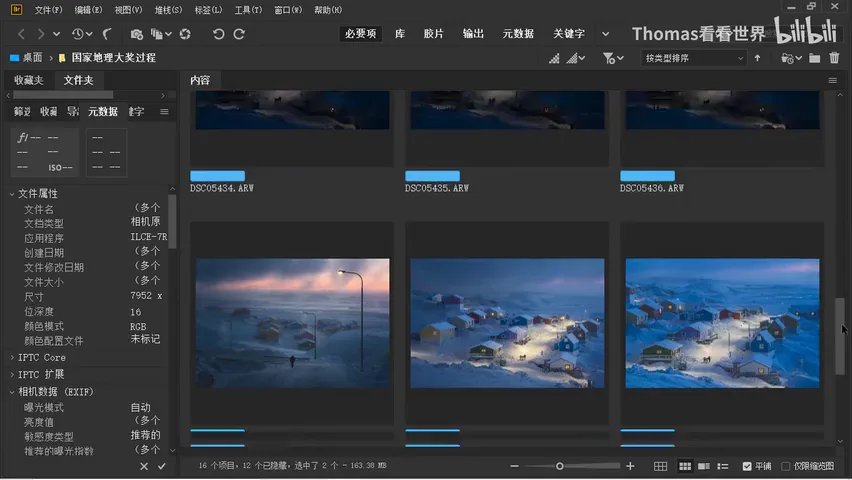Switch to details view icon
This screenshot has height=480, width=852.
pos(704,466)
